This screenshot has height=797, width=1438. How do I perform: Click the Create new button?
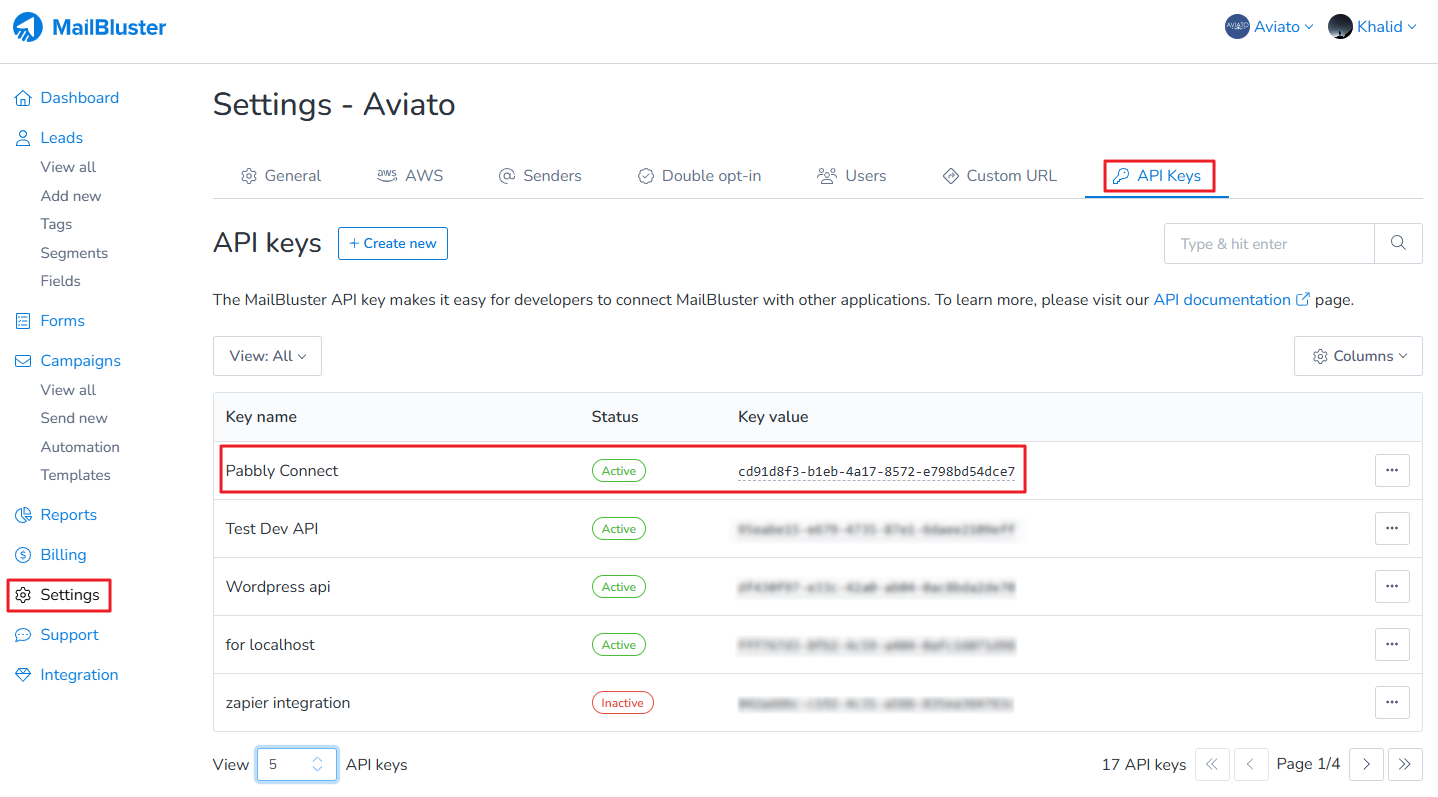393,243
